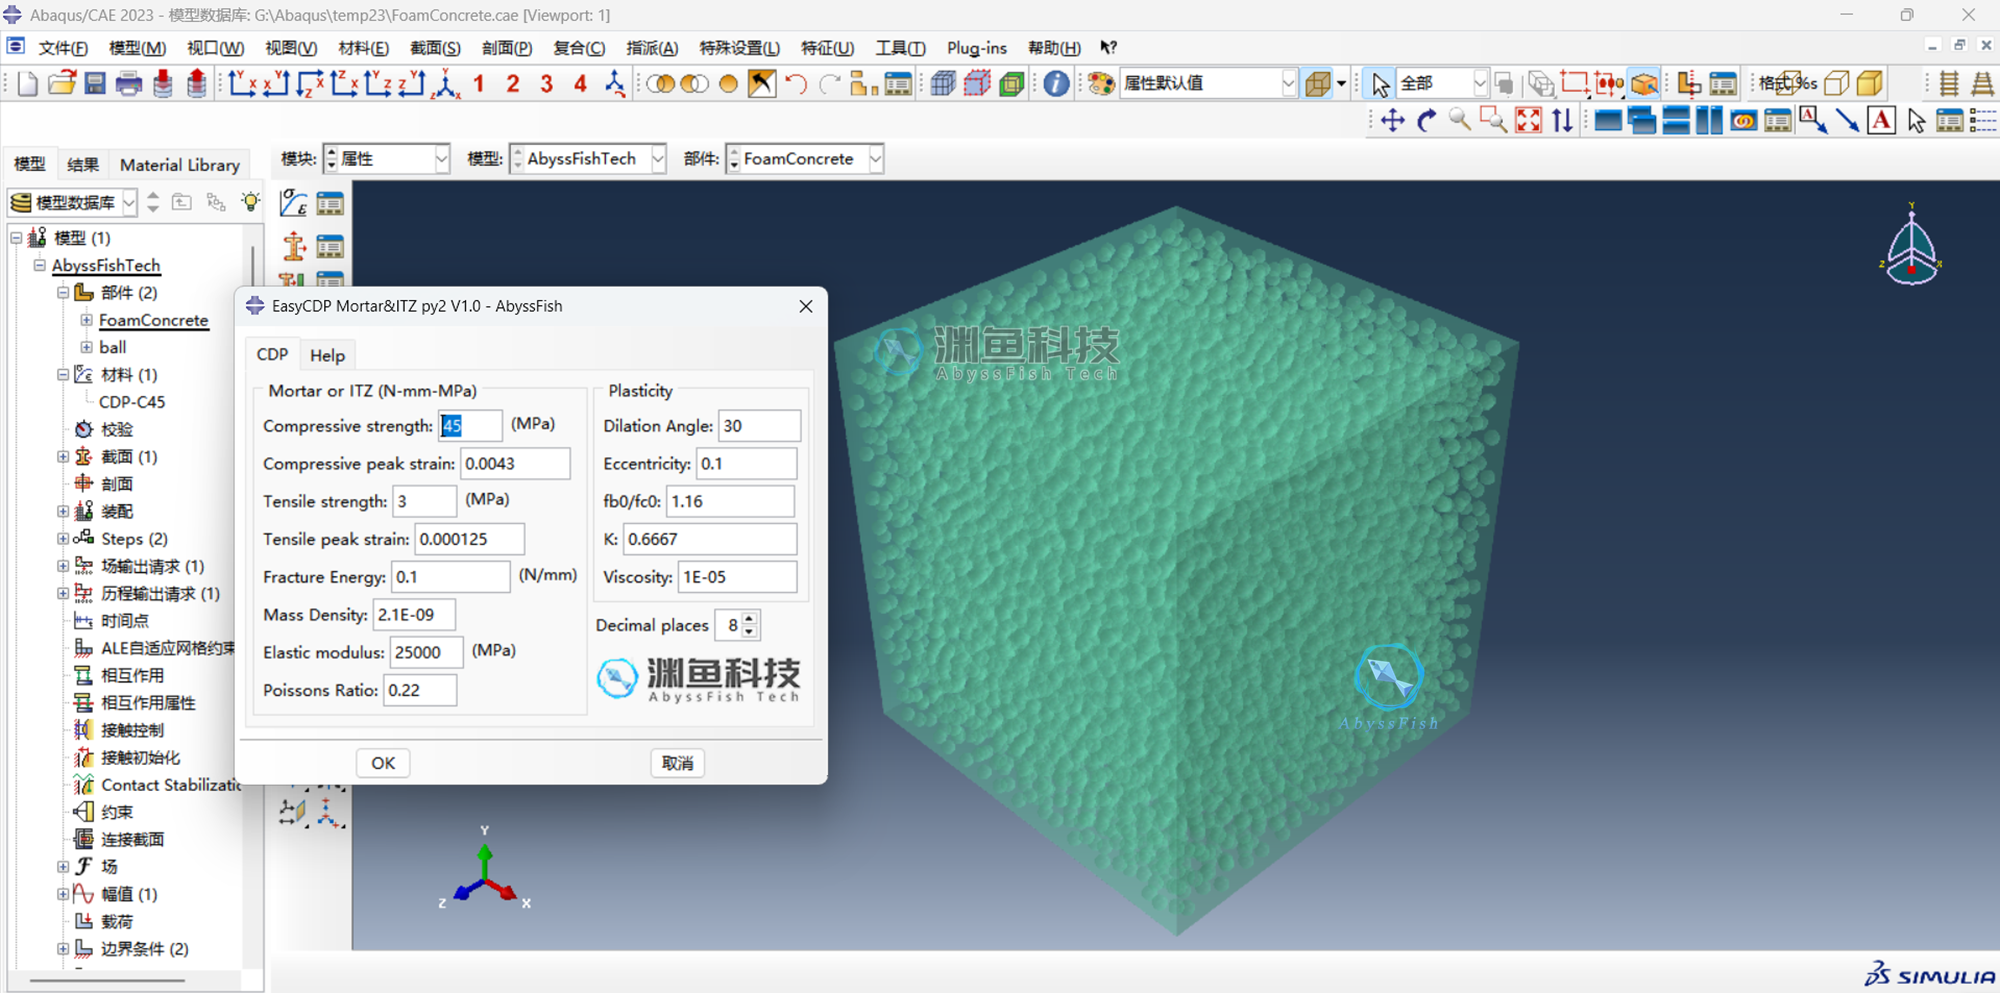Click the Undo arrow icon
This screenshot has height=993, width=2000.
point(796,84)
